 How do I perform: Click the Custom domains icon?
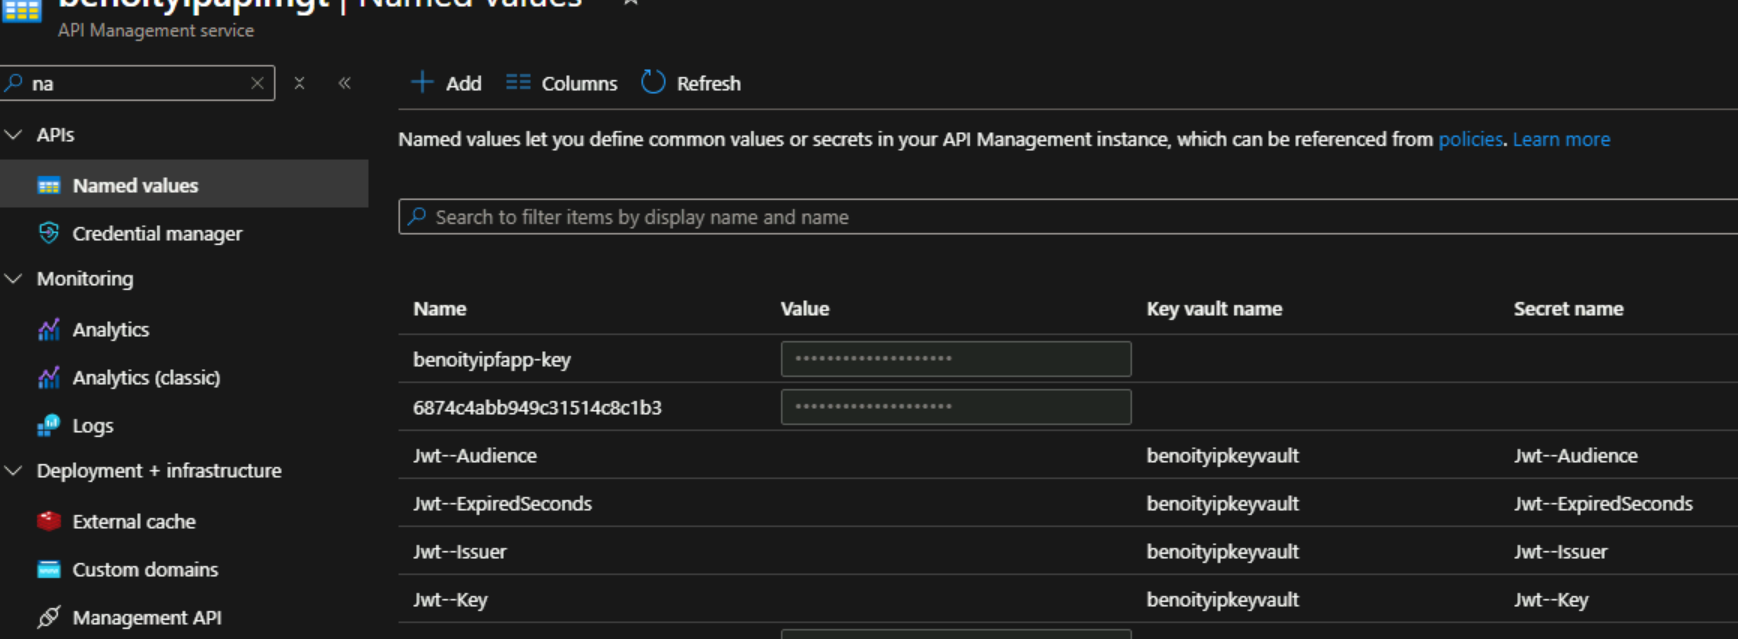pos(48,569)
